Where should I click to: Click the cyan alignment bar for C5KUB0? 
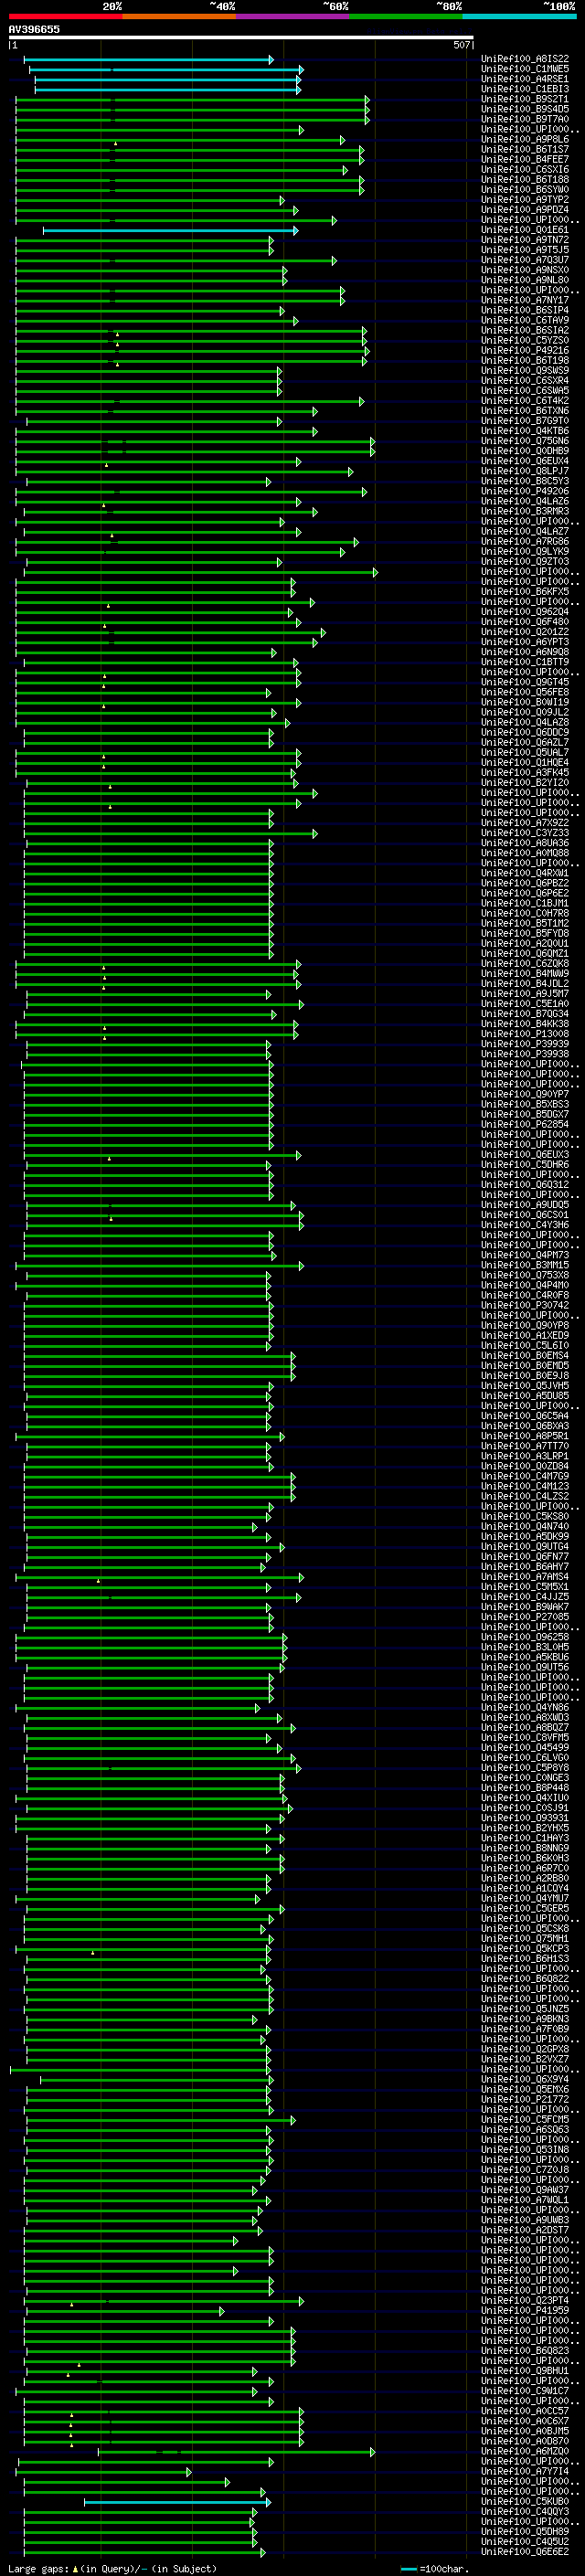pyautogui.click(x=177, y=2503)
